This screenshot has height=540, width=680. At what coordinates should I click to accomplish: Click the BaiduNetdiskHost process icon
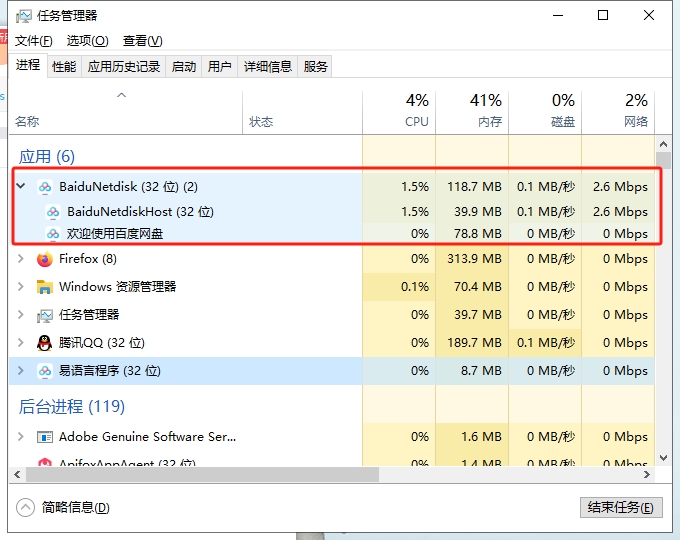click(53, 212)
